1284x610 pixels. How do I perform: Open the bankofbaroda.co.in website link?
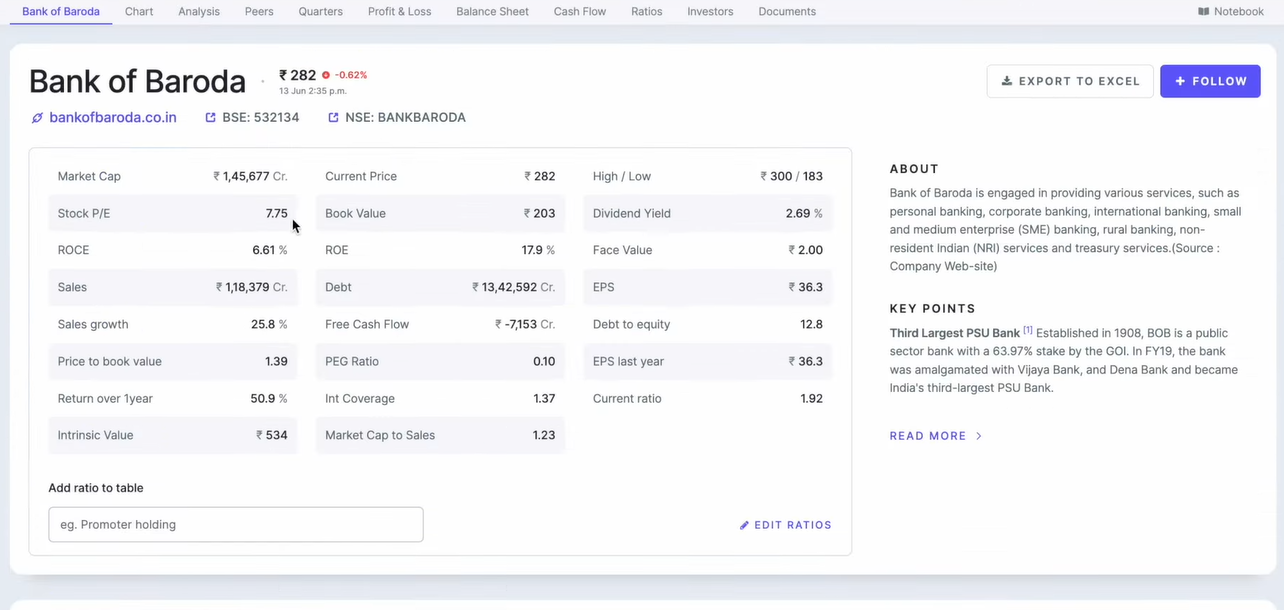(113, 118)
